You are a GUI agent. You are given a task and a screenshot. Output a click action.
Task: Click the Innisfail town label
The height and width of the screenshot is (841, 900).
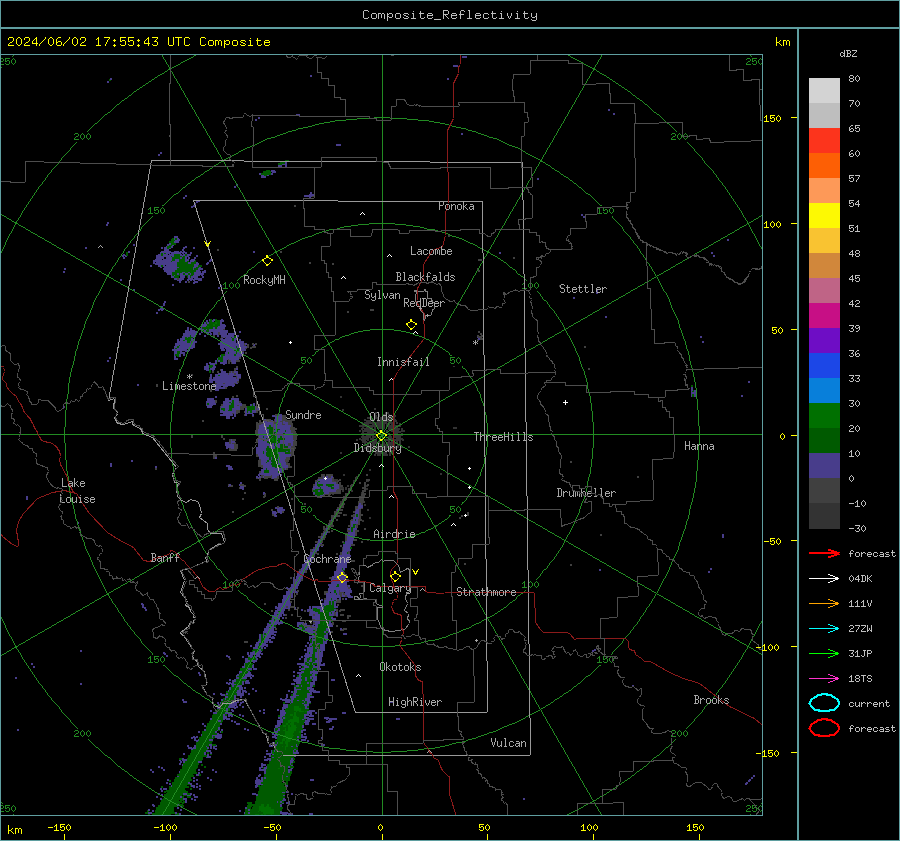[403, 362]
